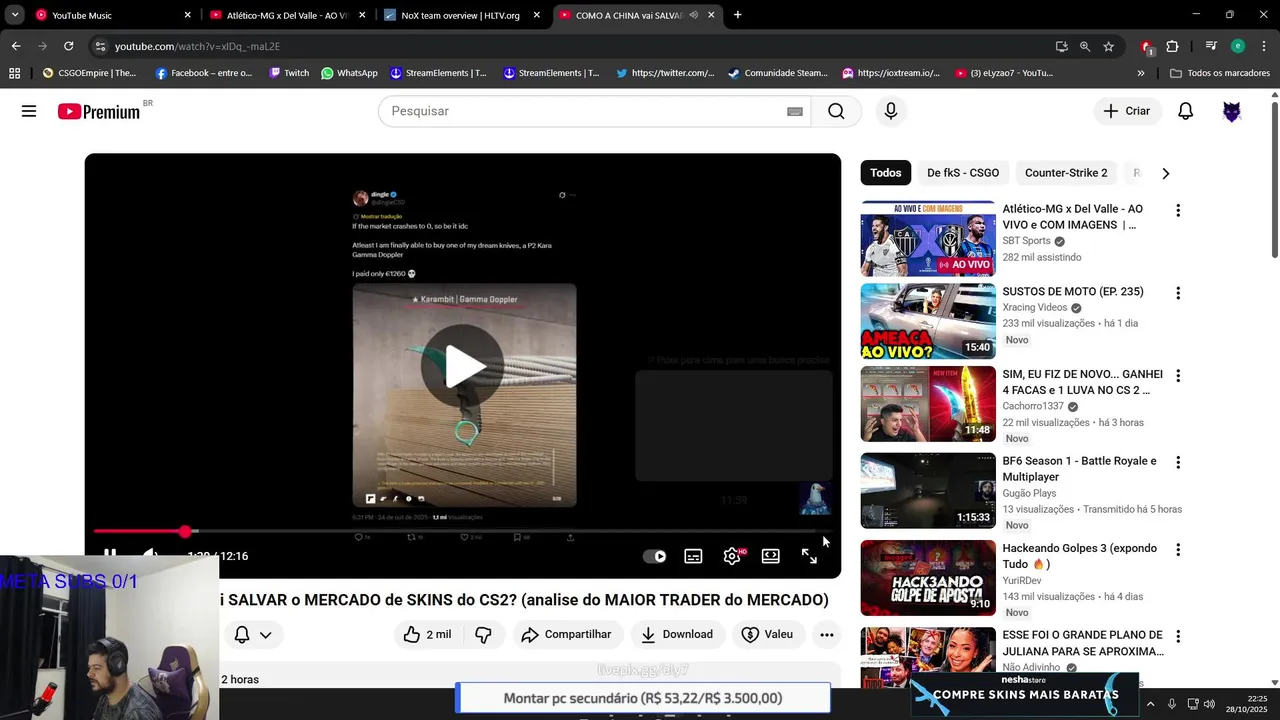Screen dimensions: 1280x720
Task: Click install app icon in address bar
Action: (x=1061, y=46)
